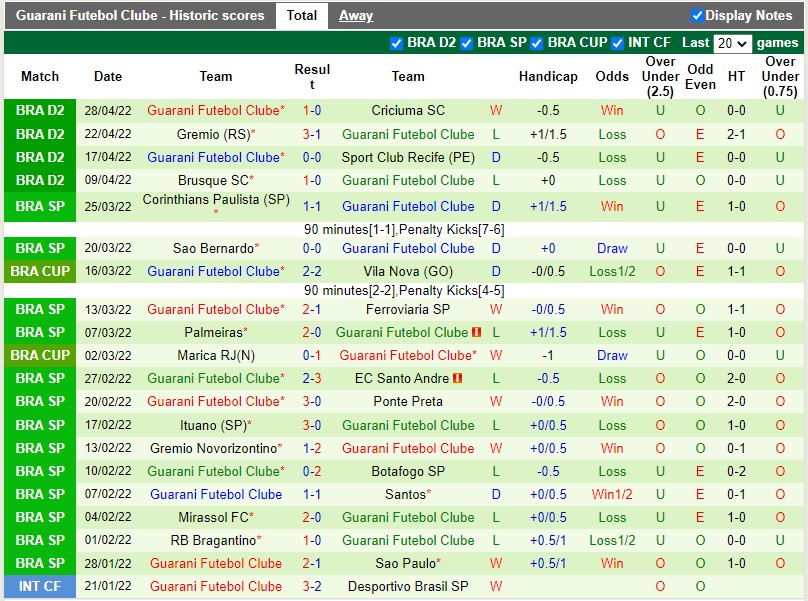The width and height of the screenshot is (808, 601).
Task: Open Corinthians Paulista (SP) team link
Action: (x=216, y=199)
